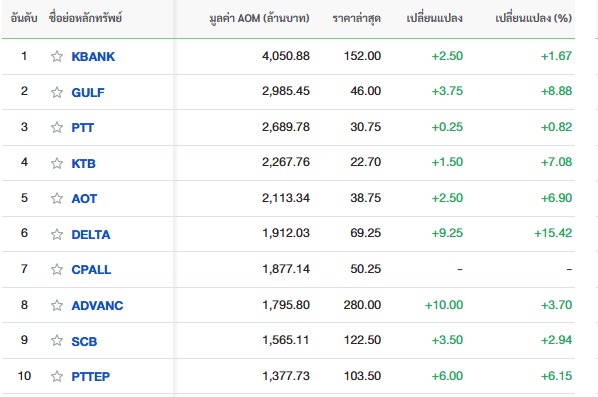The width and height of the screenshot is (598, 397).
Task: Toggle favorite star for KBANK
Action: click(x=57, y=56)
